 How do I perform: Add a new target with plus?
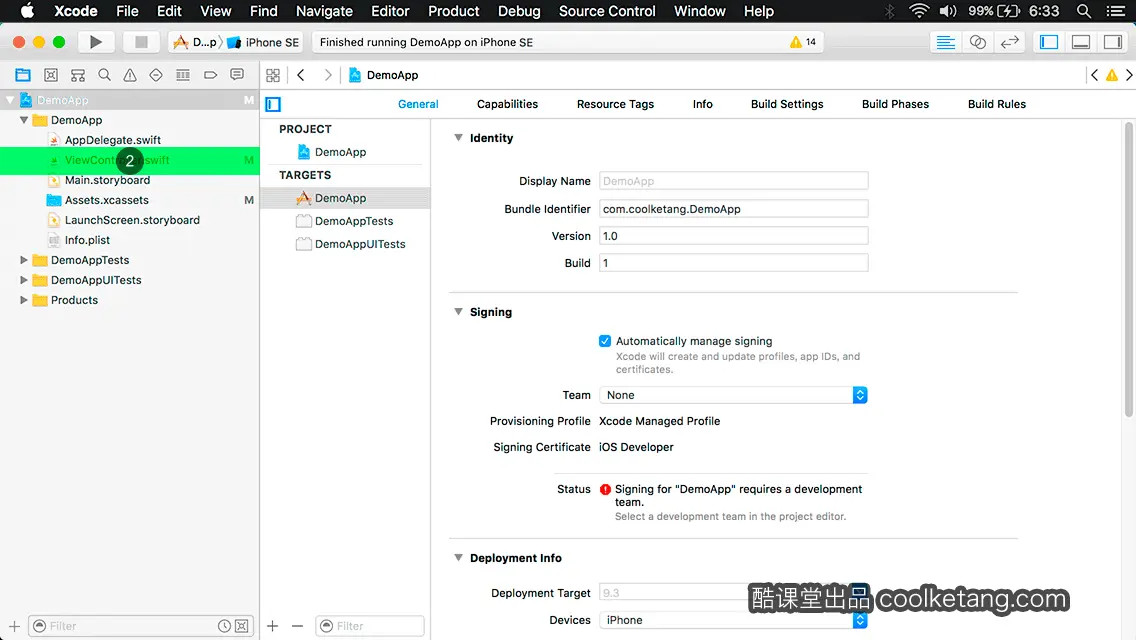pos(272,626)
